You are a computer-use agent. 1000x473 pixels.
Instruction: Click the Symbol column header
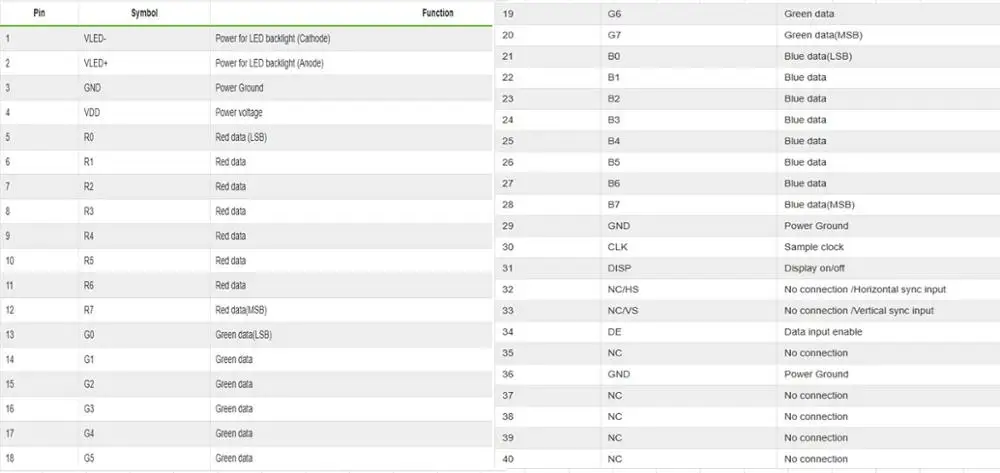coord(144,14)
